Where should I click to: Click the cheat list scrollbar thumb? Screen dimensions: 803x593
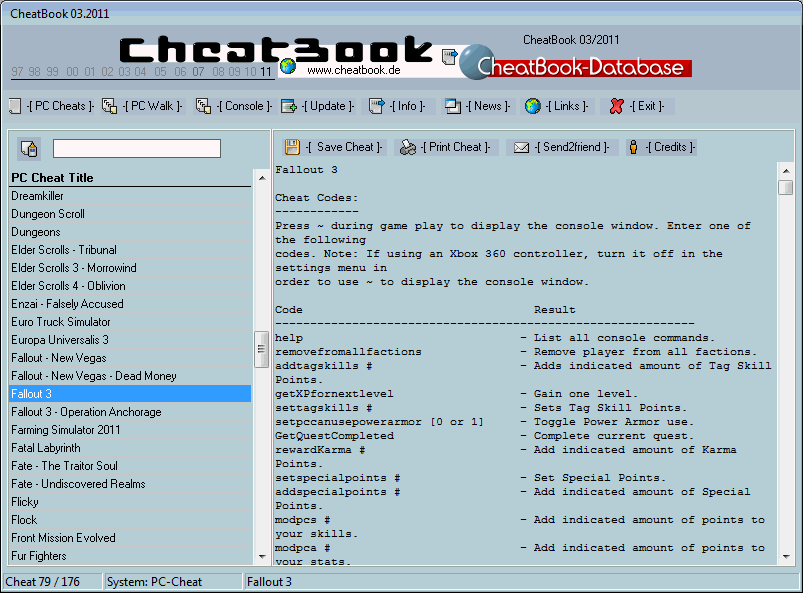[x=262, y=349]
